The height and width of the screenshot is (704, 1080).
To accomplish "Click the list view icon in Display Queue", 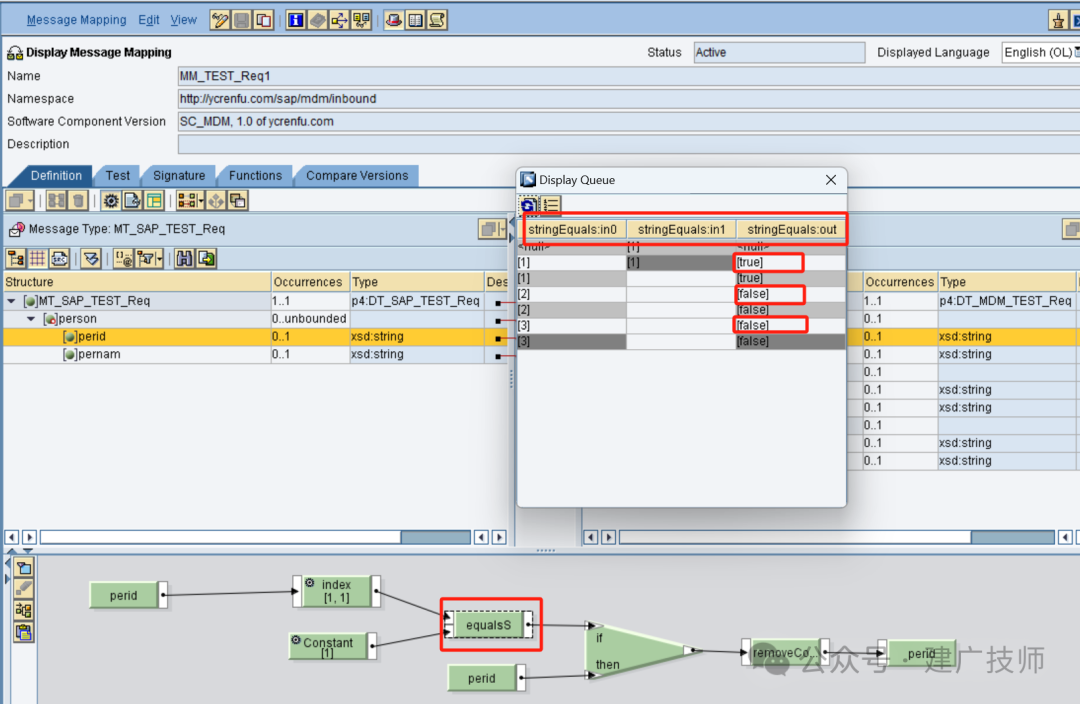I will [x=551, y=205].
